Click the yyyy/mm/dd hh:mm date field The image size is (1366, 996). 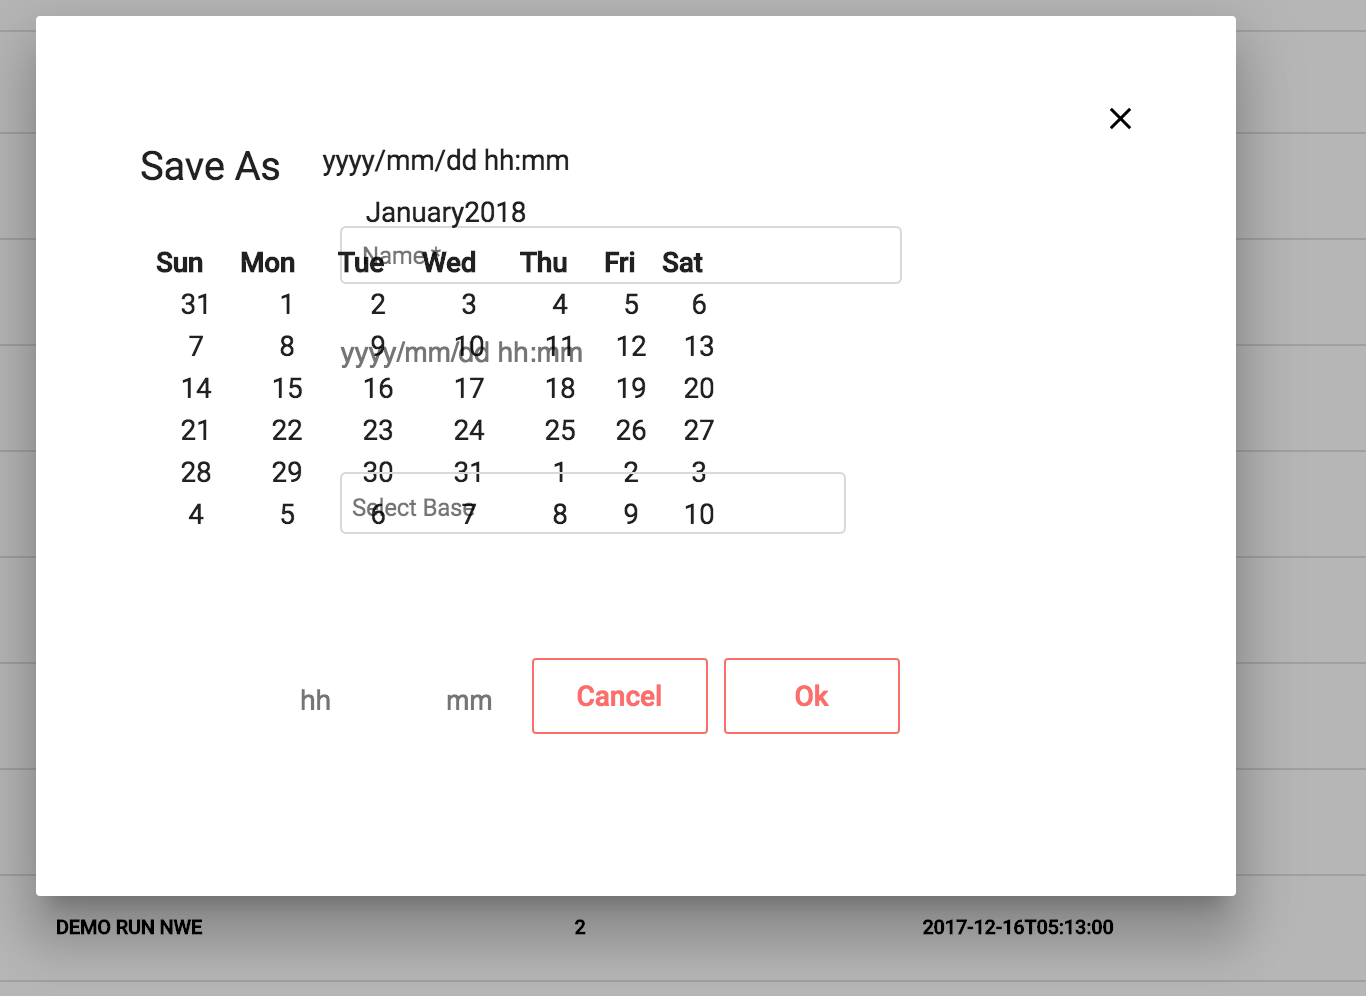click(x=460, y=351)
